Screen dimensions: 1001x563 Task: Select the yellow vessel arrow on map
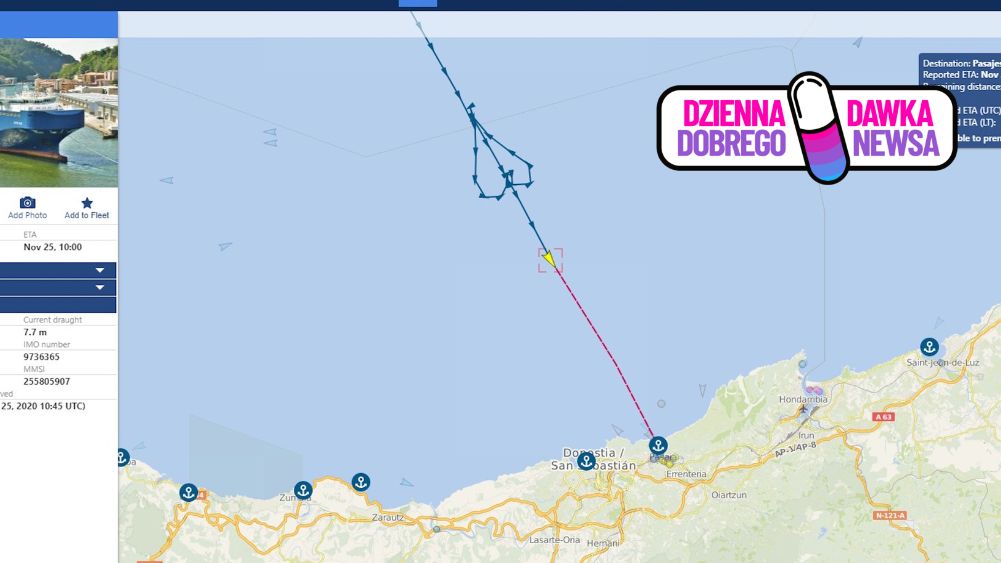click(549, 259)
